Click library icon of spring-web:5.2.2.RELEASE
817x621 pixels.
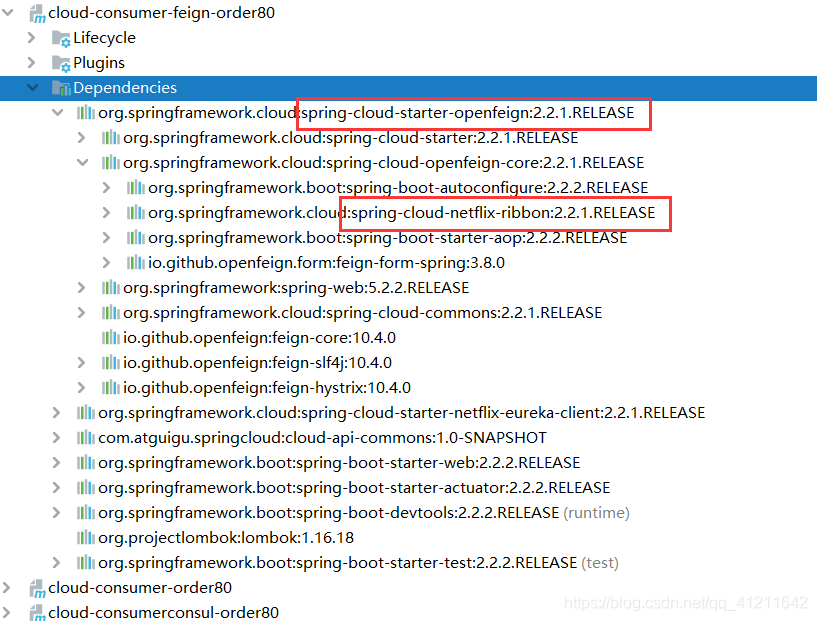click(x=110, y=288)
